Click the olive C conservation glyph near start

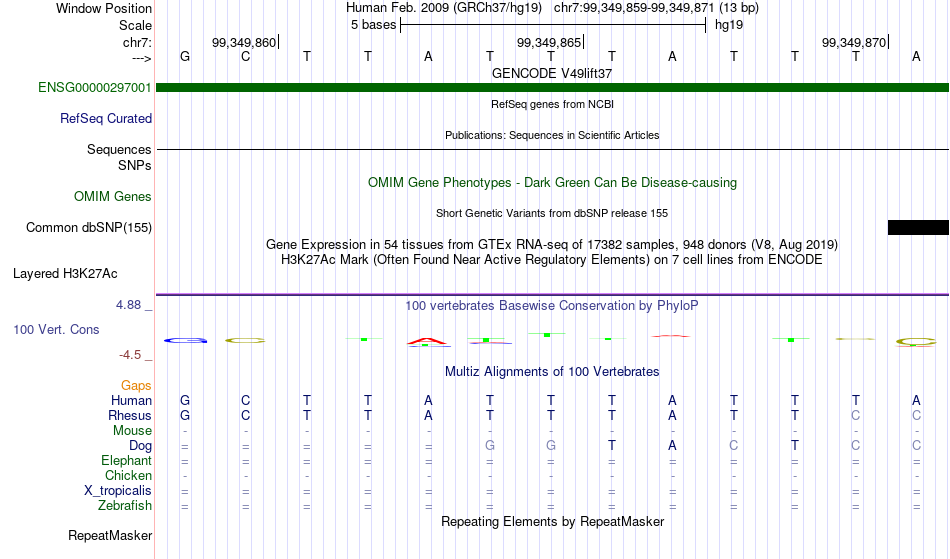click(245, 341)
